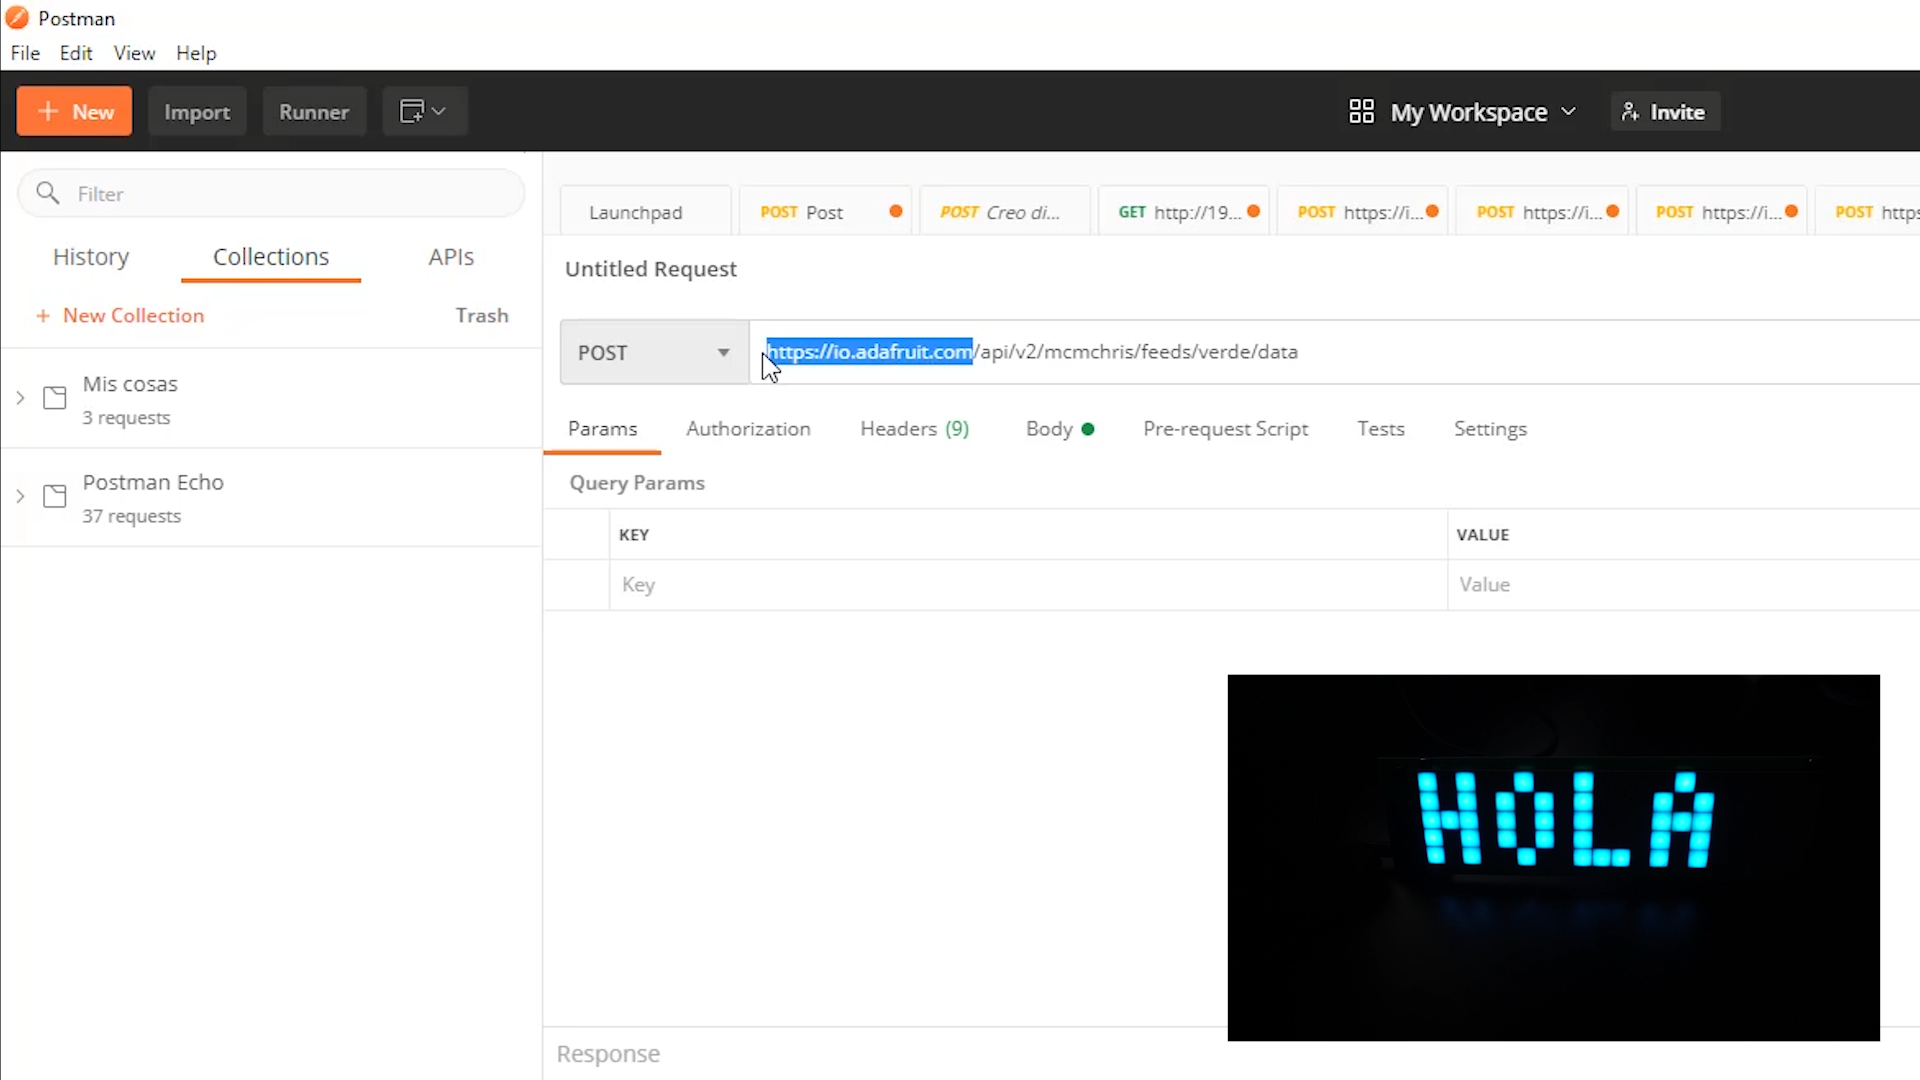Open the GET http://19... request tab
The image size is (1920, 1080).
pos(1183,212)
